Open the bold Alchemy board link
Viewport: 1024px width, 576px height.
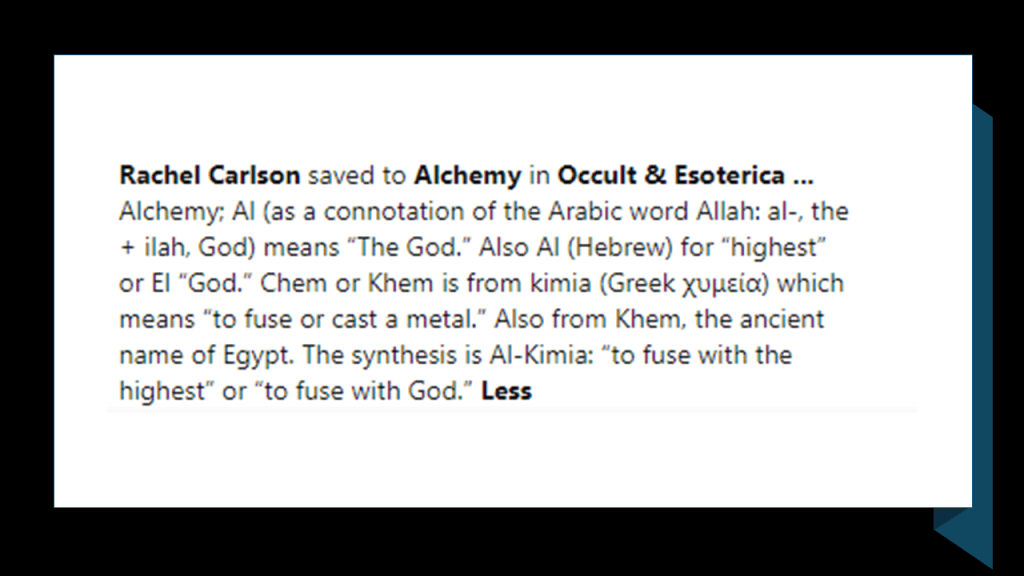tap(467, 176)
